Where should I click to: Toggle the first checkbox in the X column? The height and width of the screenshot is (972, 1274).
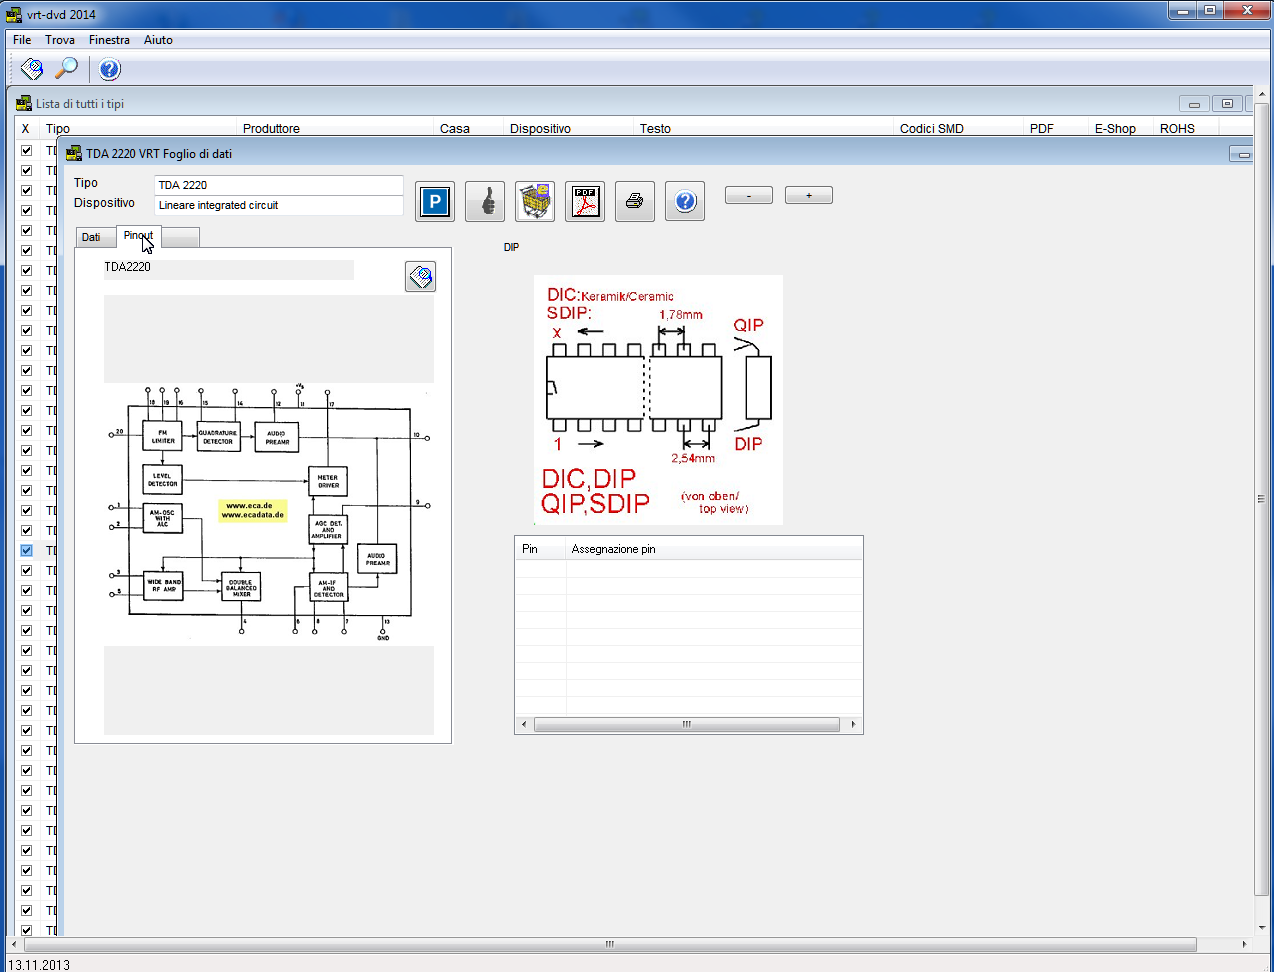coord(26,151)
